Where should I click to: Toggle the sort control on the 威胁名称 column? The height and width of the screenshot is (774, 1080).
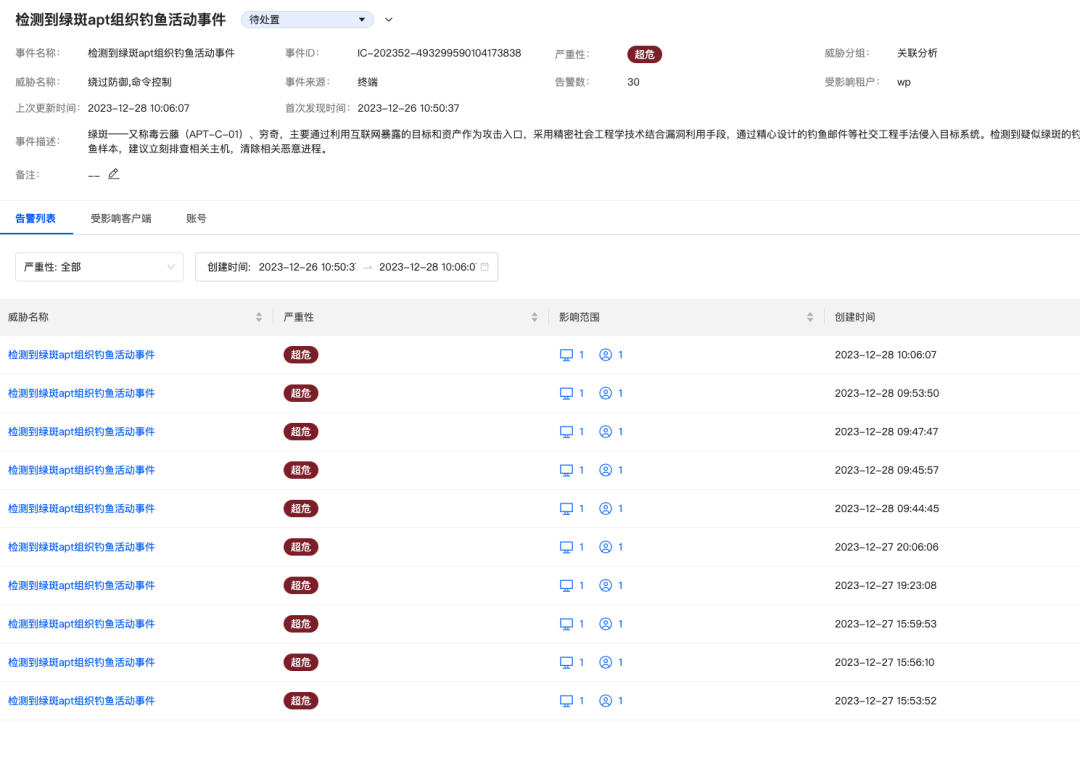(259, 317)
